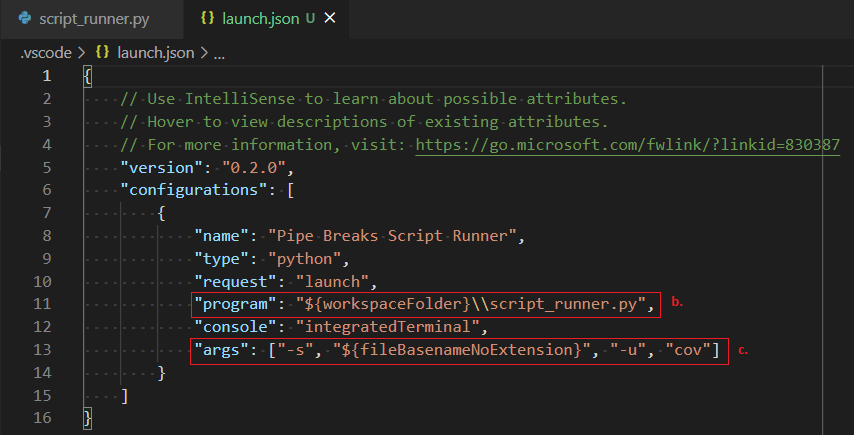Click the "configurations" key on line 6
Image resolution: width=854 pixels, height=435 pixels.
pos(194,190)
